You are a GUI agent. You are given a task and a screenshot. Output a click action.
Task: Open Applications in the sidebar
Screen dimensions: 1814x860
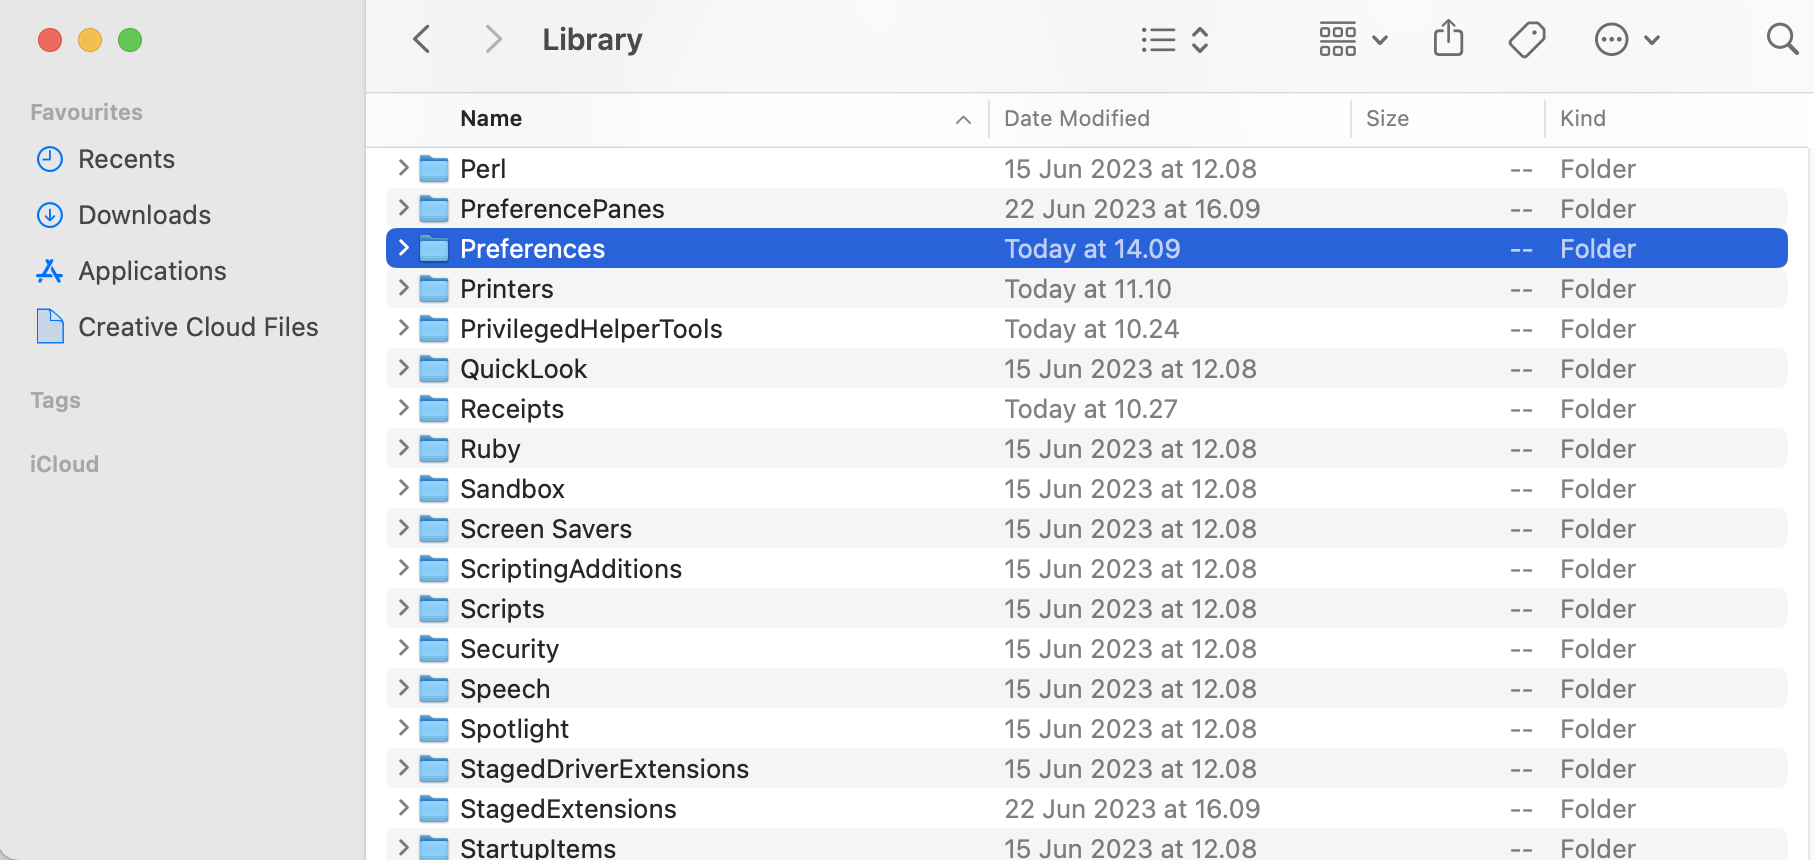point(152,271)
